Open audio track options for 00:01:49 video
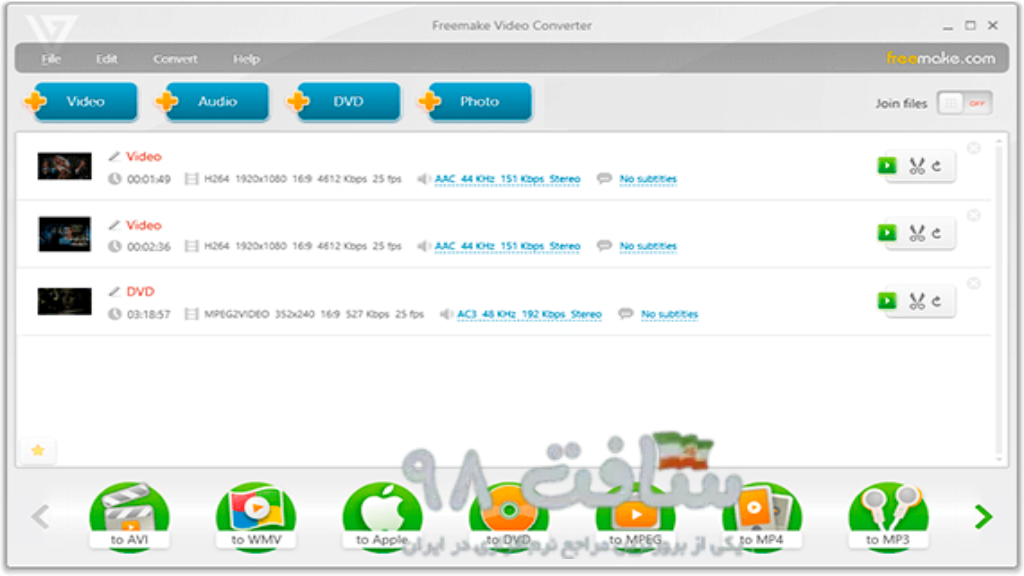This screenshot has width=1024, height=576. (x=507, y=179)
